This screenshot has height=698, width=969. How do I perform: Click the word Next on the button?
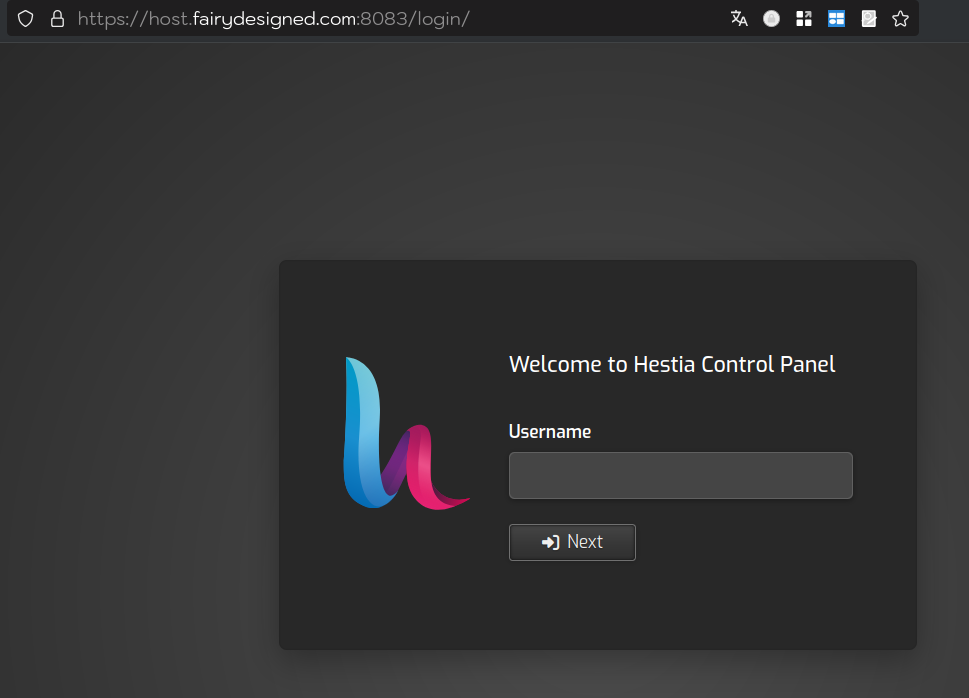tap(585, 542)
